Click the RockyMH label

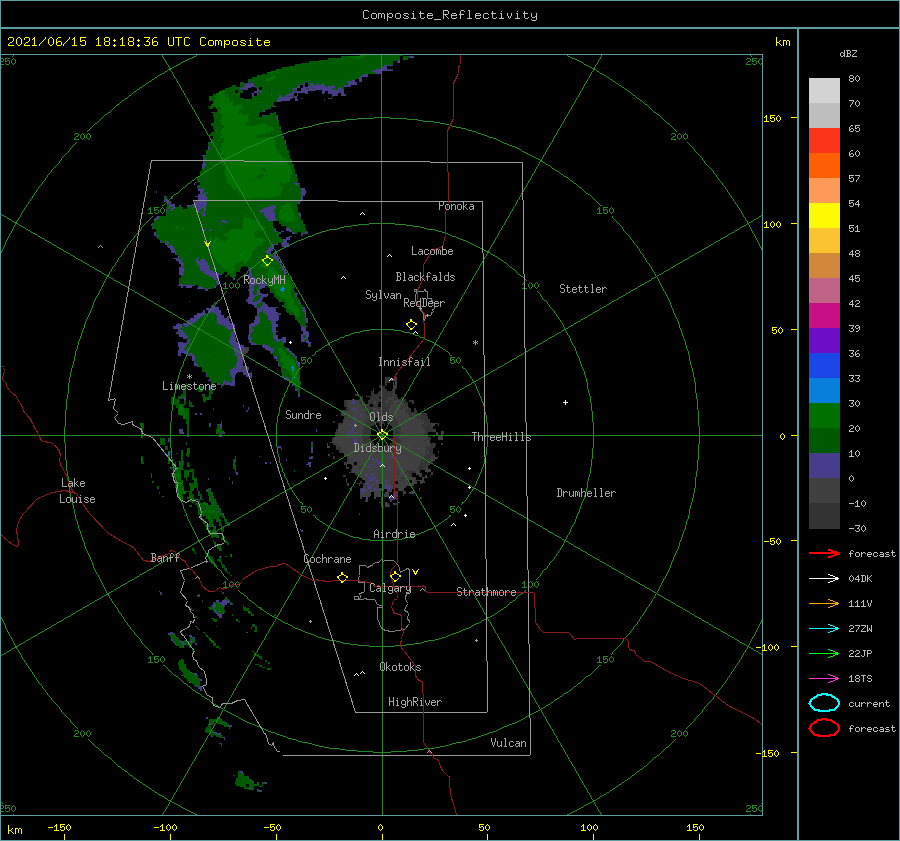(264, 280)
